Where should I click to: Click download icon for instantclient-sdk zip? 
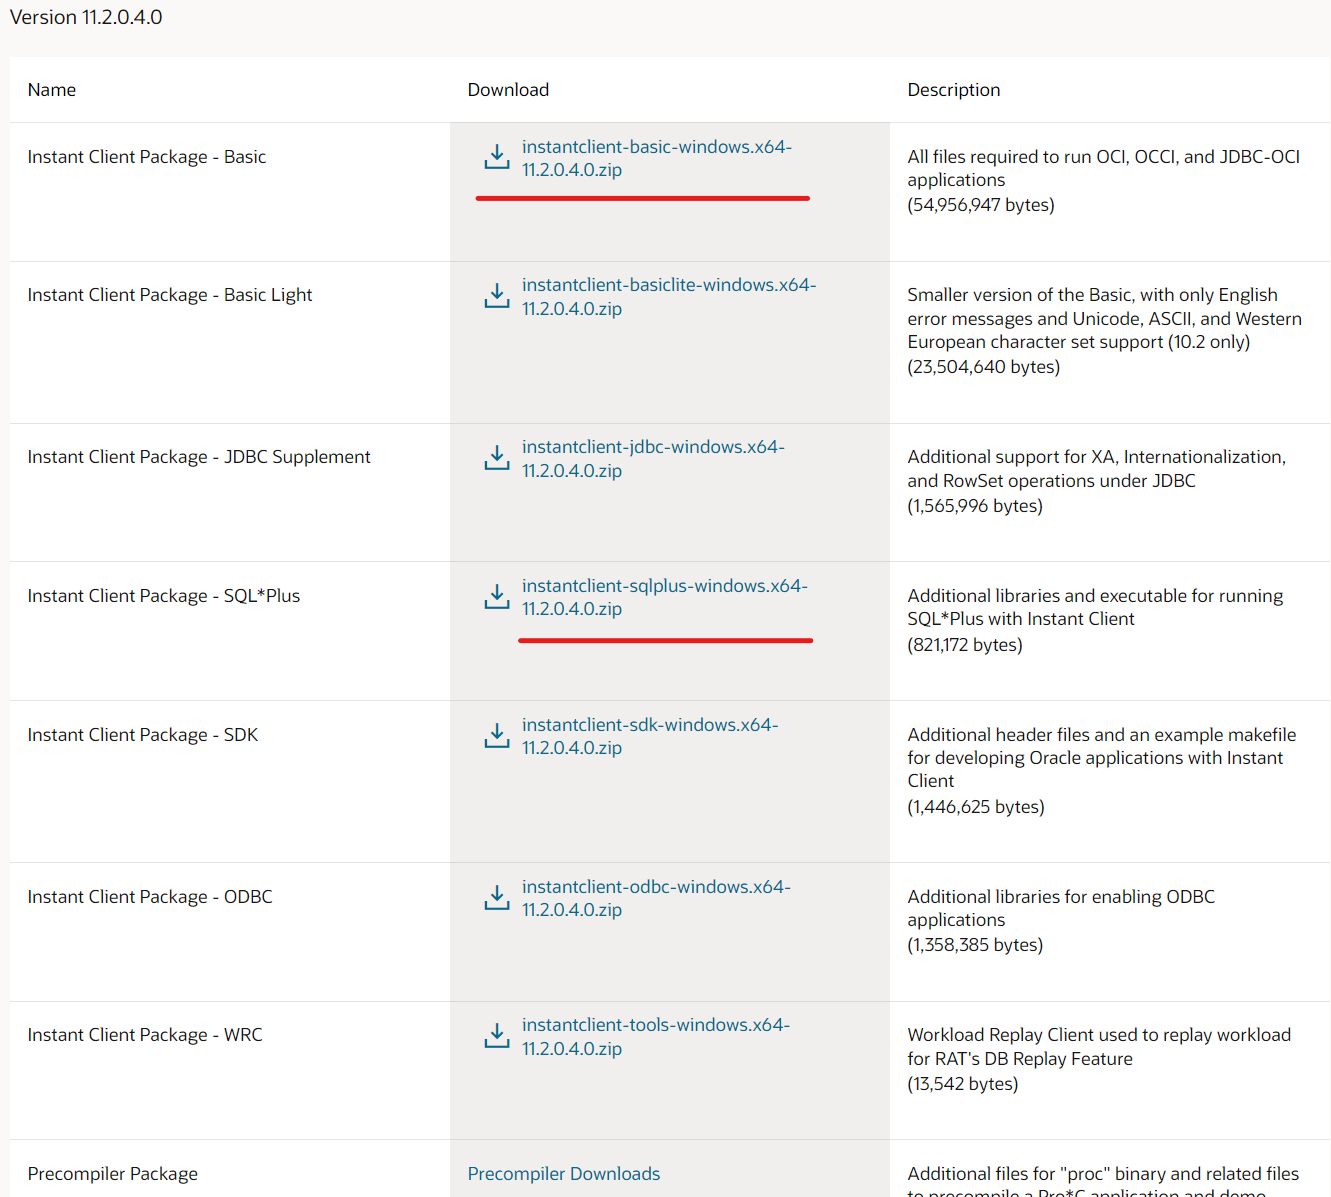pyautogui.click(x=497, y=736)
